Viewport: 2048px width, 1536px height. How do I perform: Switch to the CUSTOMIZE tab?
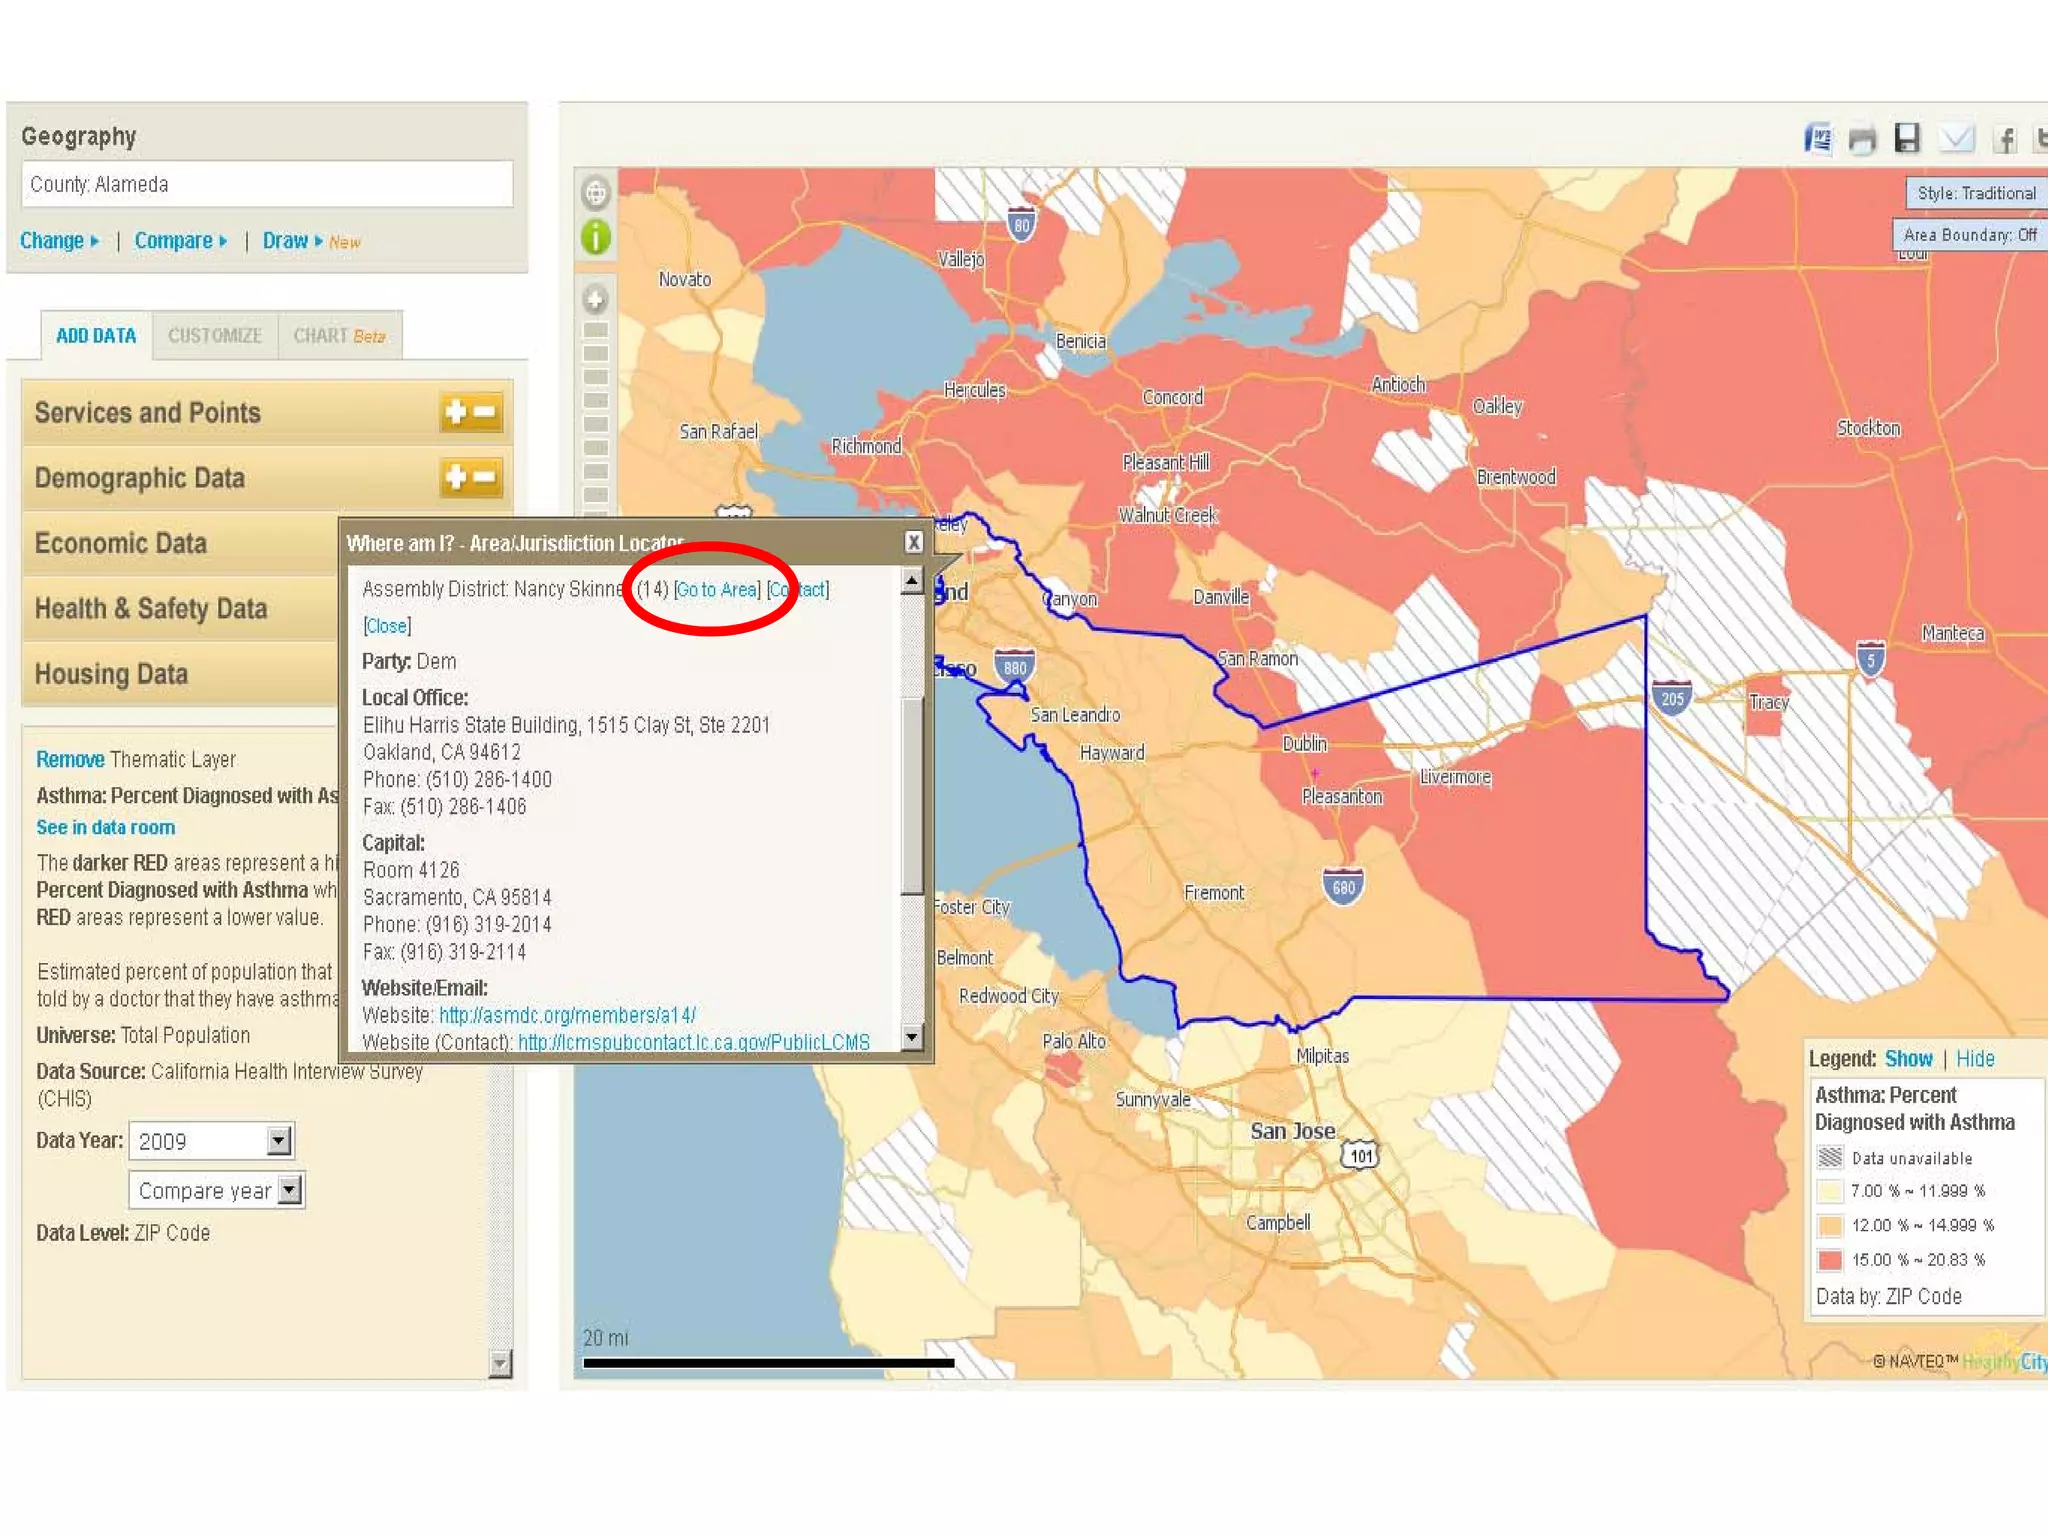tap(214, 336)
